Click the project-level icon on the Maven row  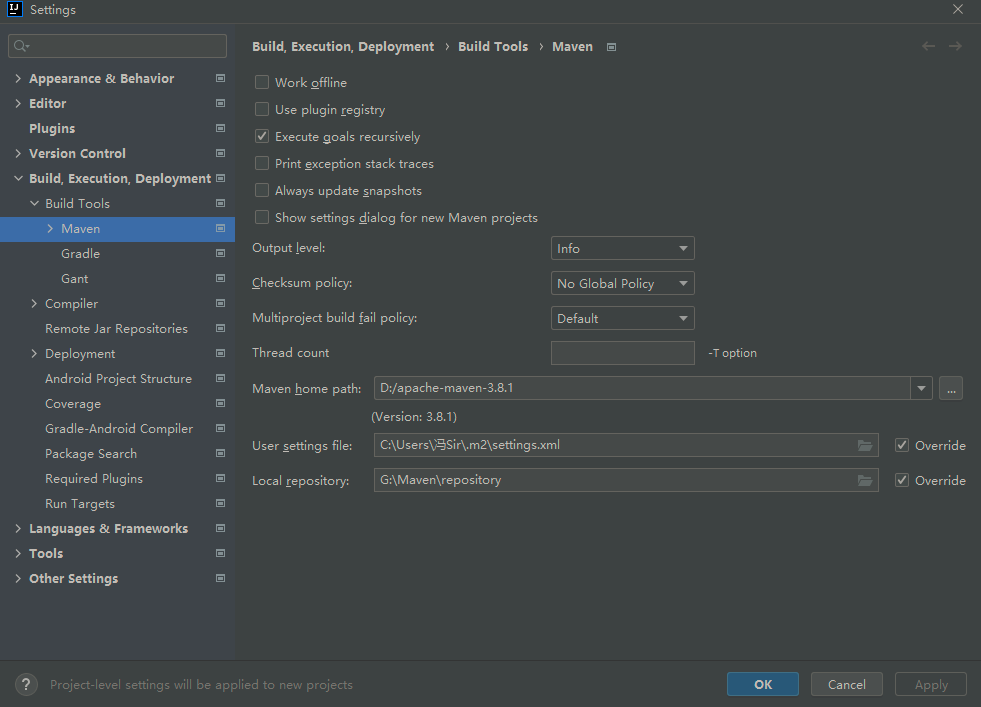(x=220, y=228)
